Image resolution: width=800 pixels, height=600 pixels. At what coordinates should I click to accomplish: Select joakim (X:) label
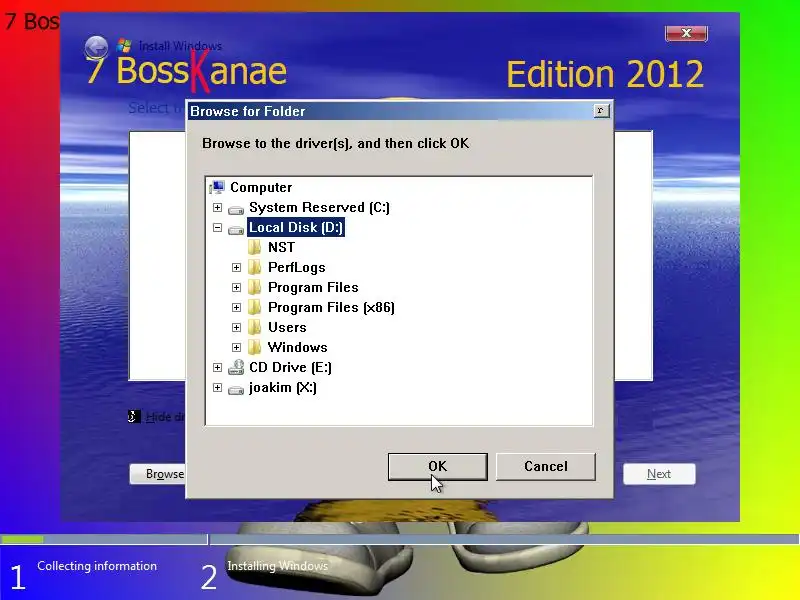282,387
